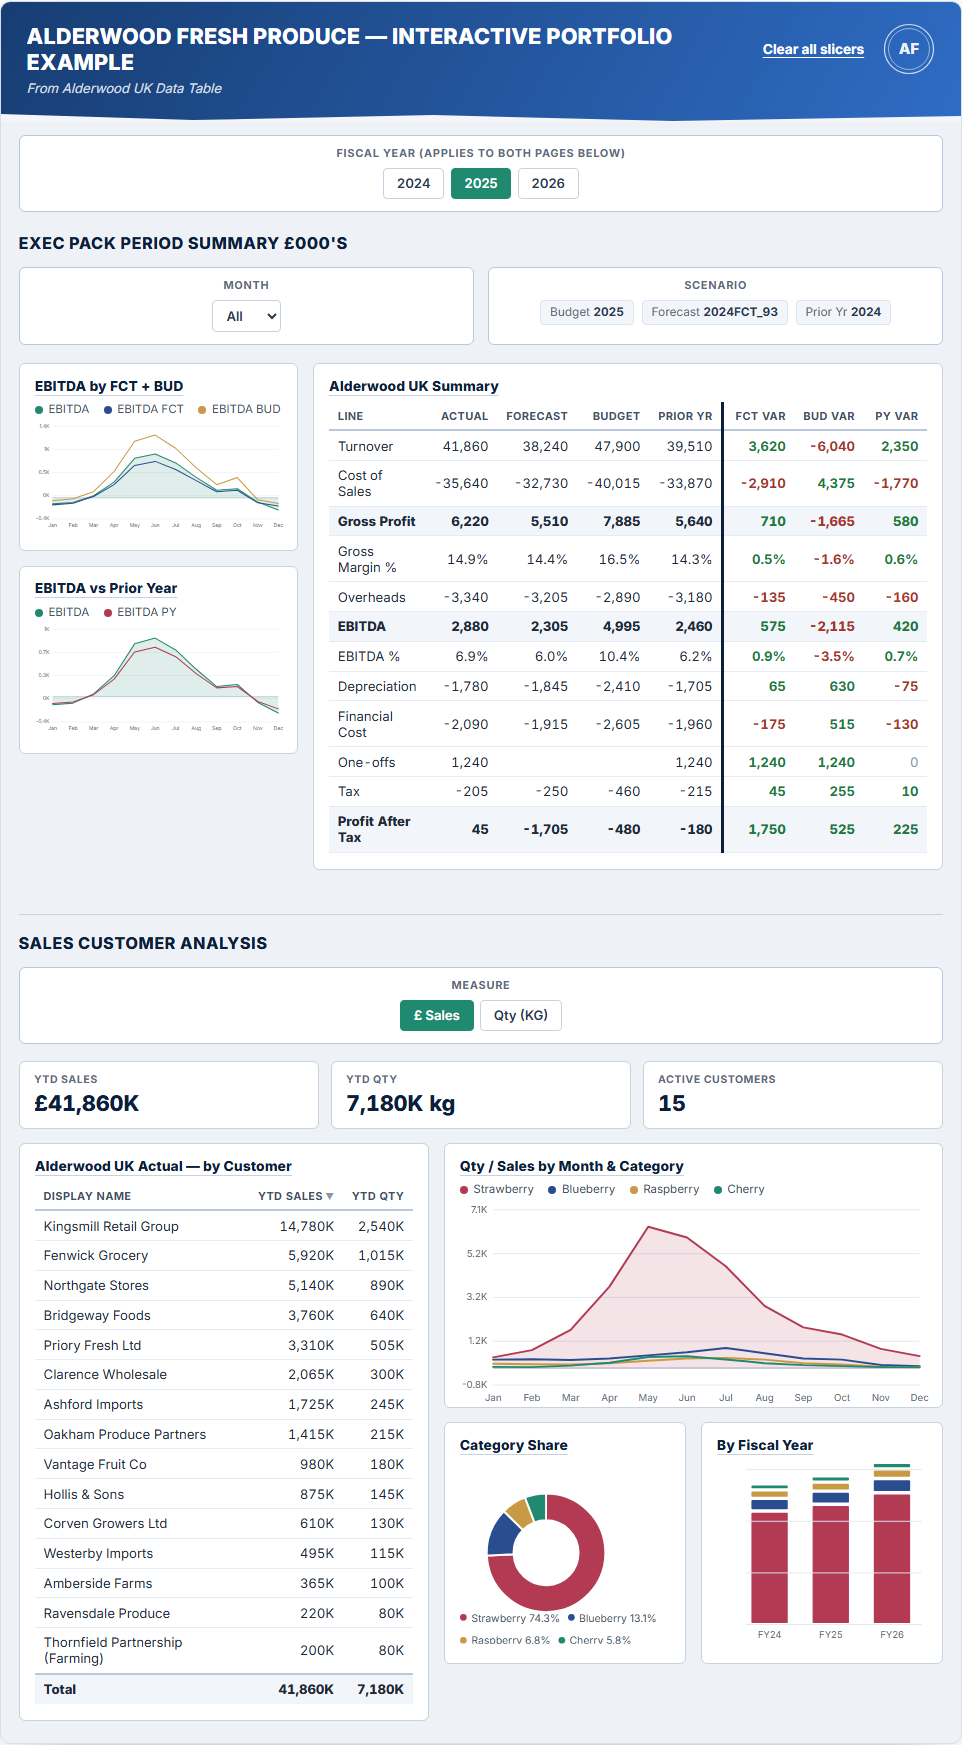Click the YTD QTY column header
The height and width of the screenshot is (1745, 962).
378,1196
